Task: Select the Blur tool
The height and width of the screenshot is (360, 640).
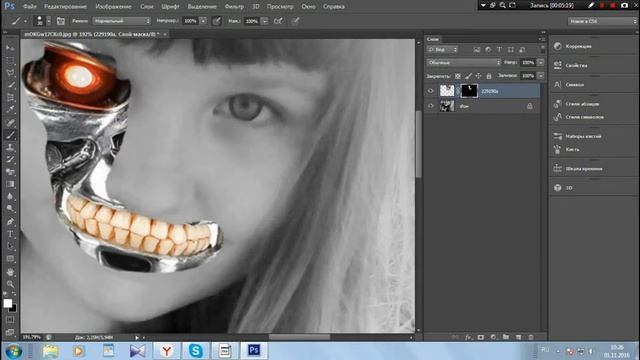Action: point(10,196)
